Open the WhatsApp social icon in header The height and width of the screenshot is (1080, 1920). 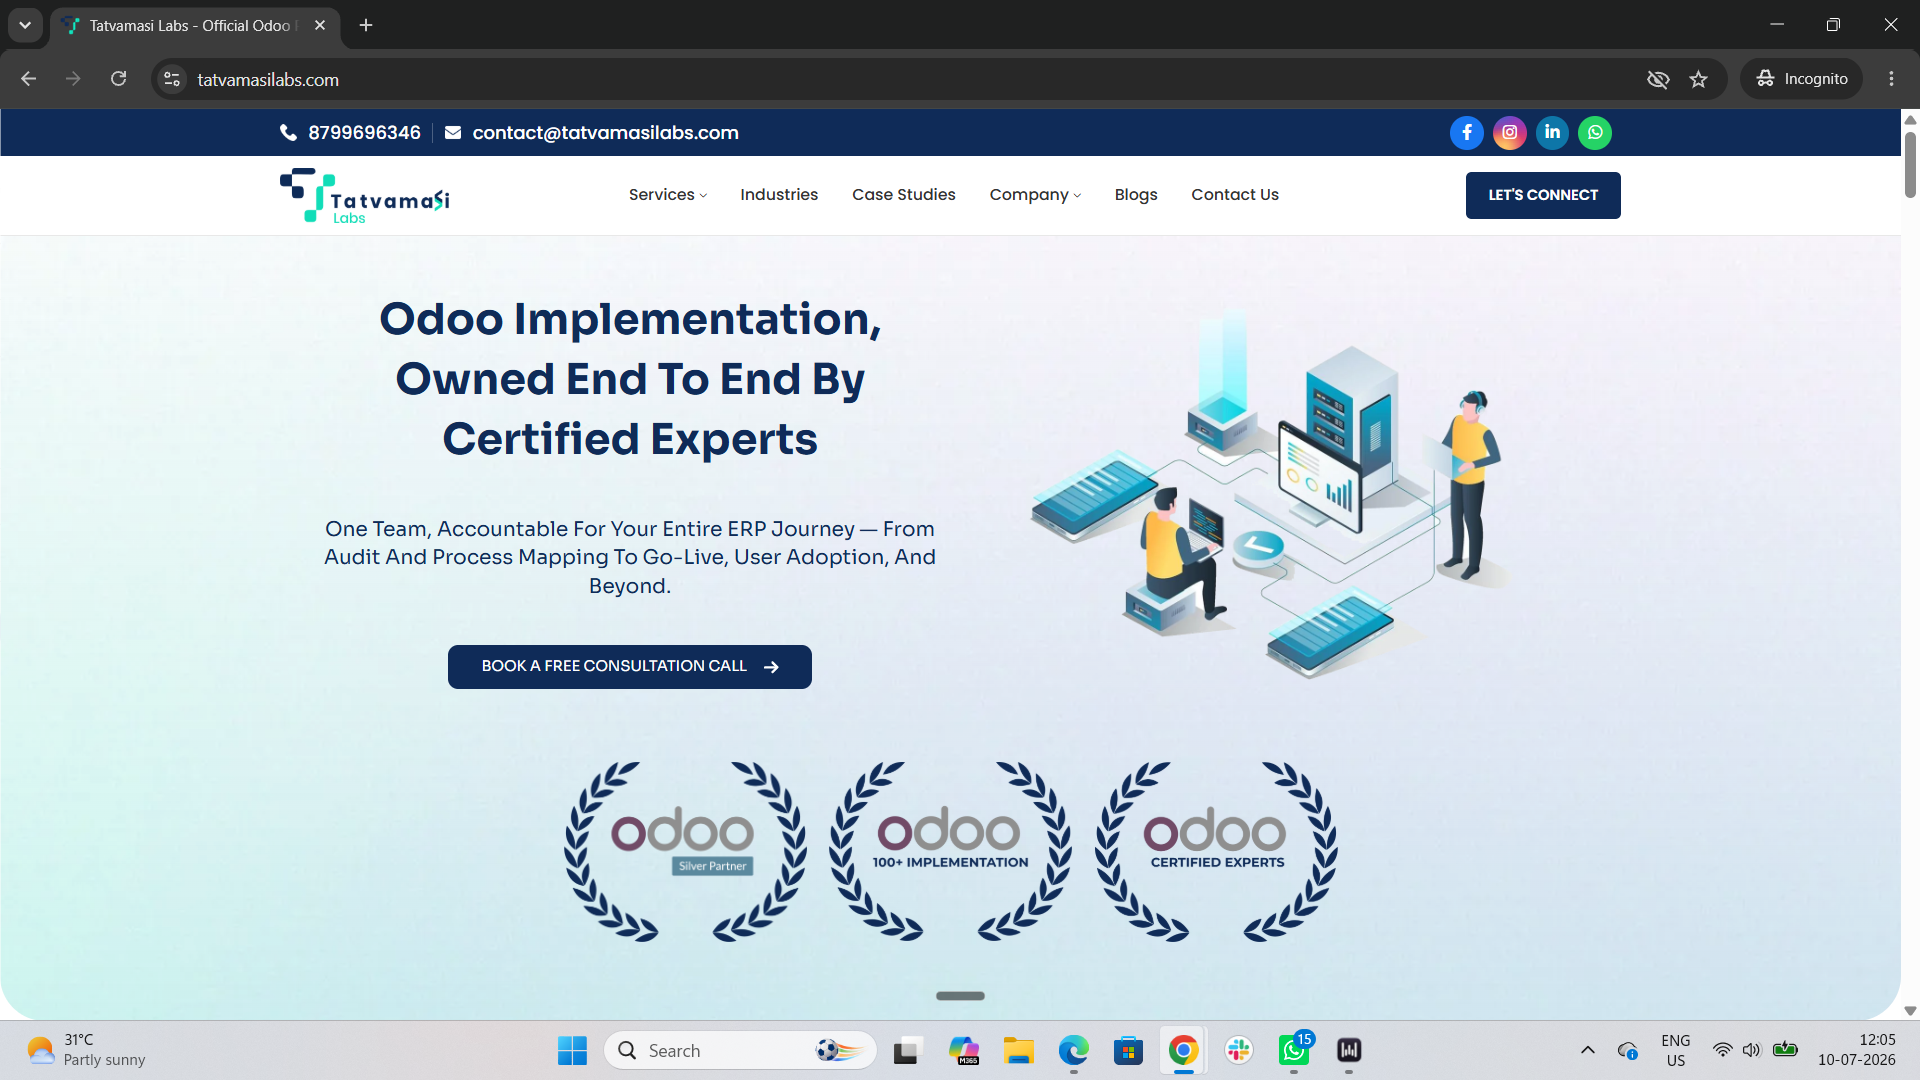1595,133
